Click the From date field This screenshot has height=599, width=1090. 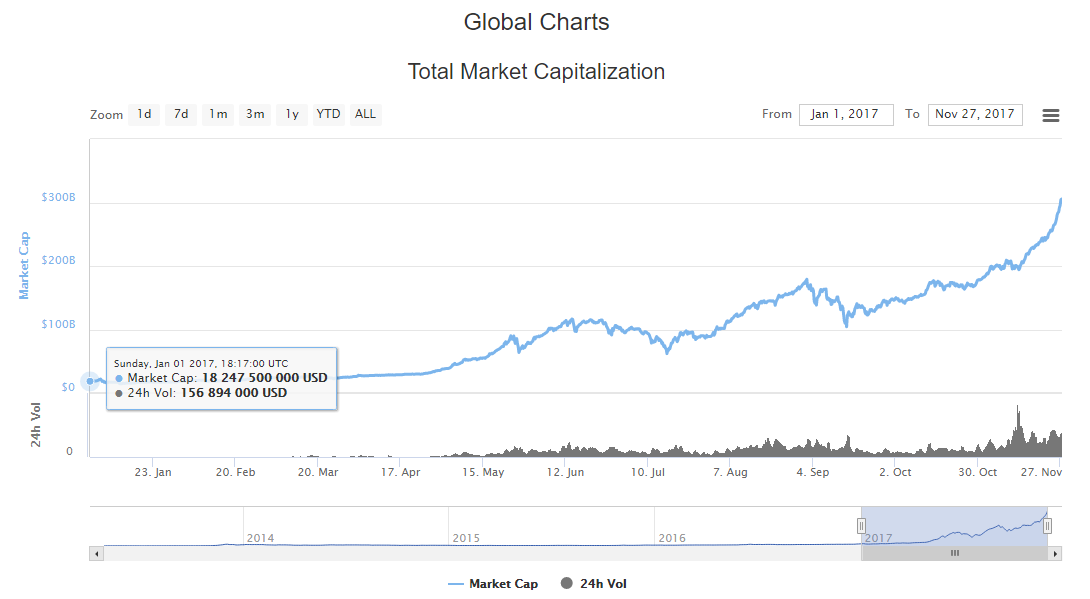click(x=845, y=114)
